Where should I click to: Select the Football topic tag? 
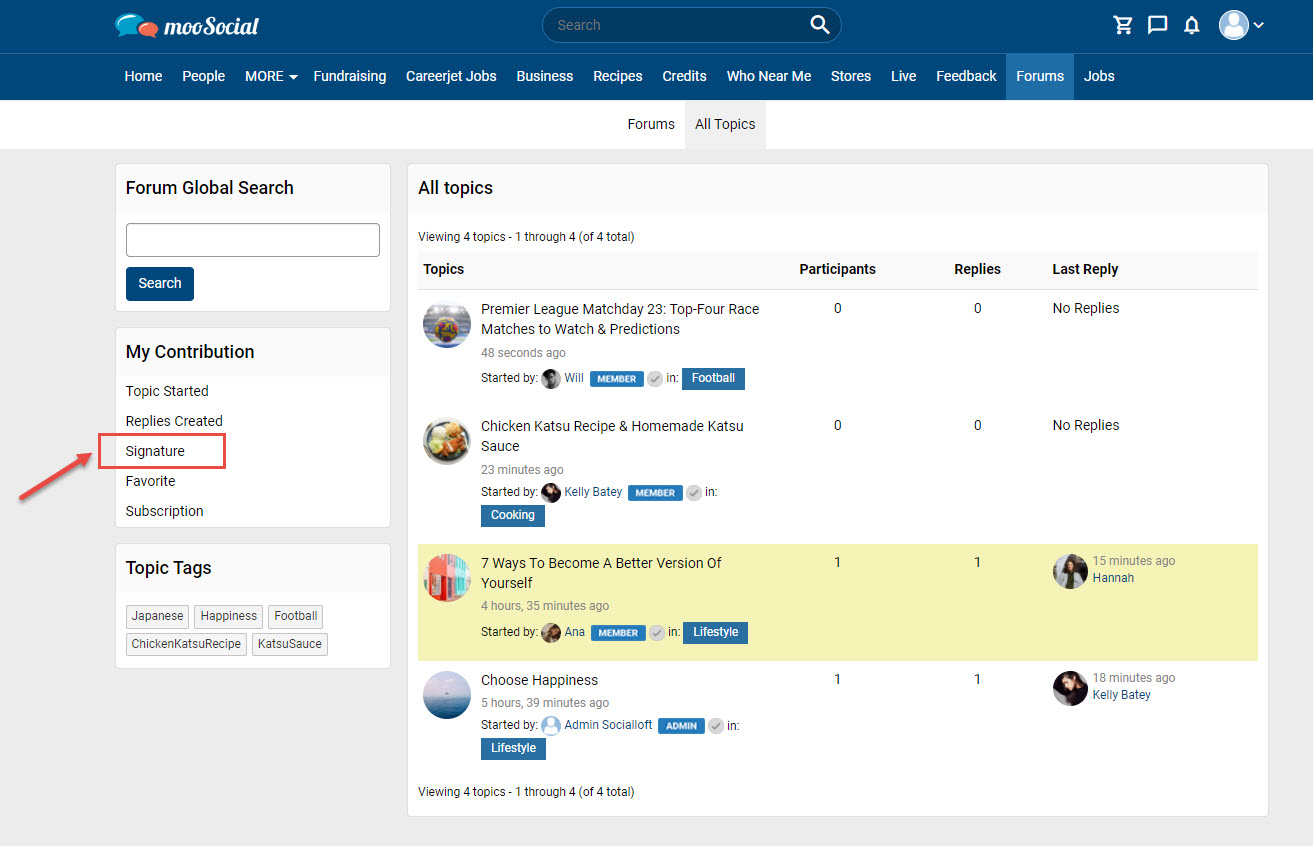point(296,616)
